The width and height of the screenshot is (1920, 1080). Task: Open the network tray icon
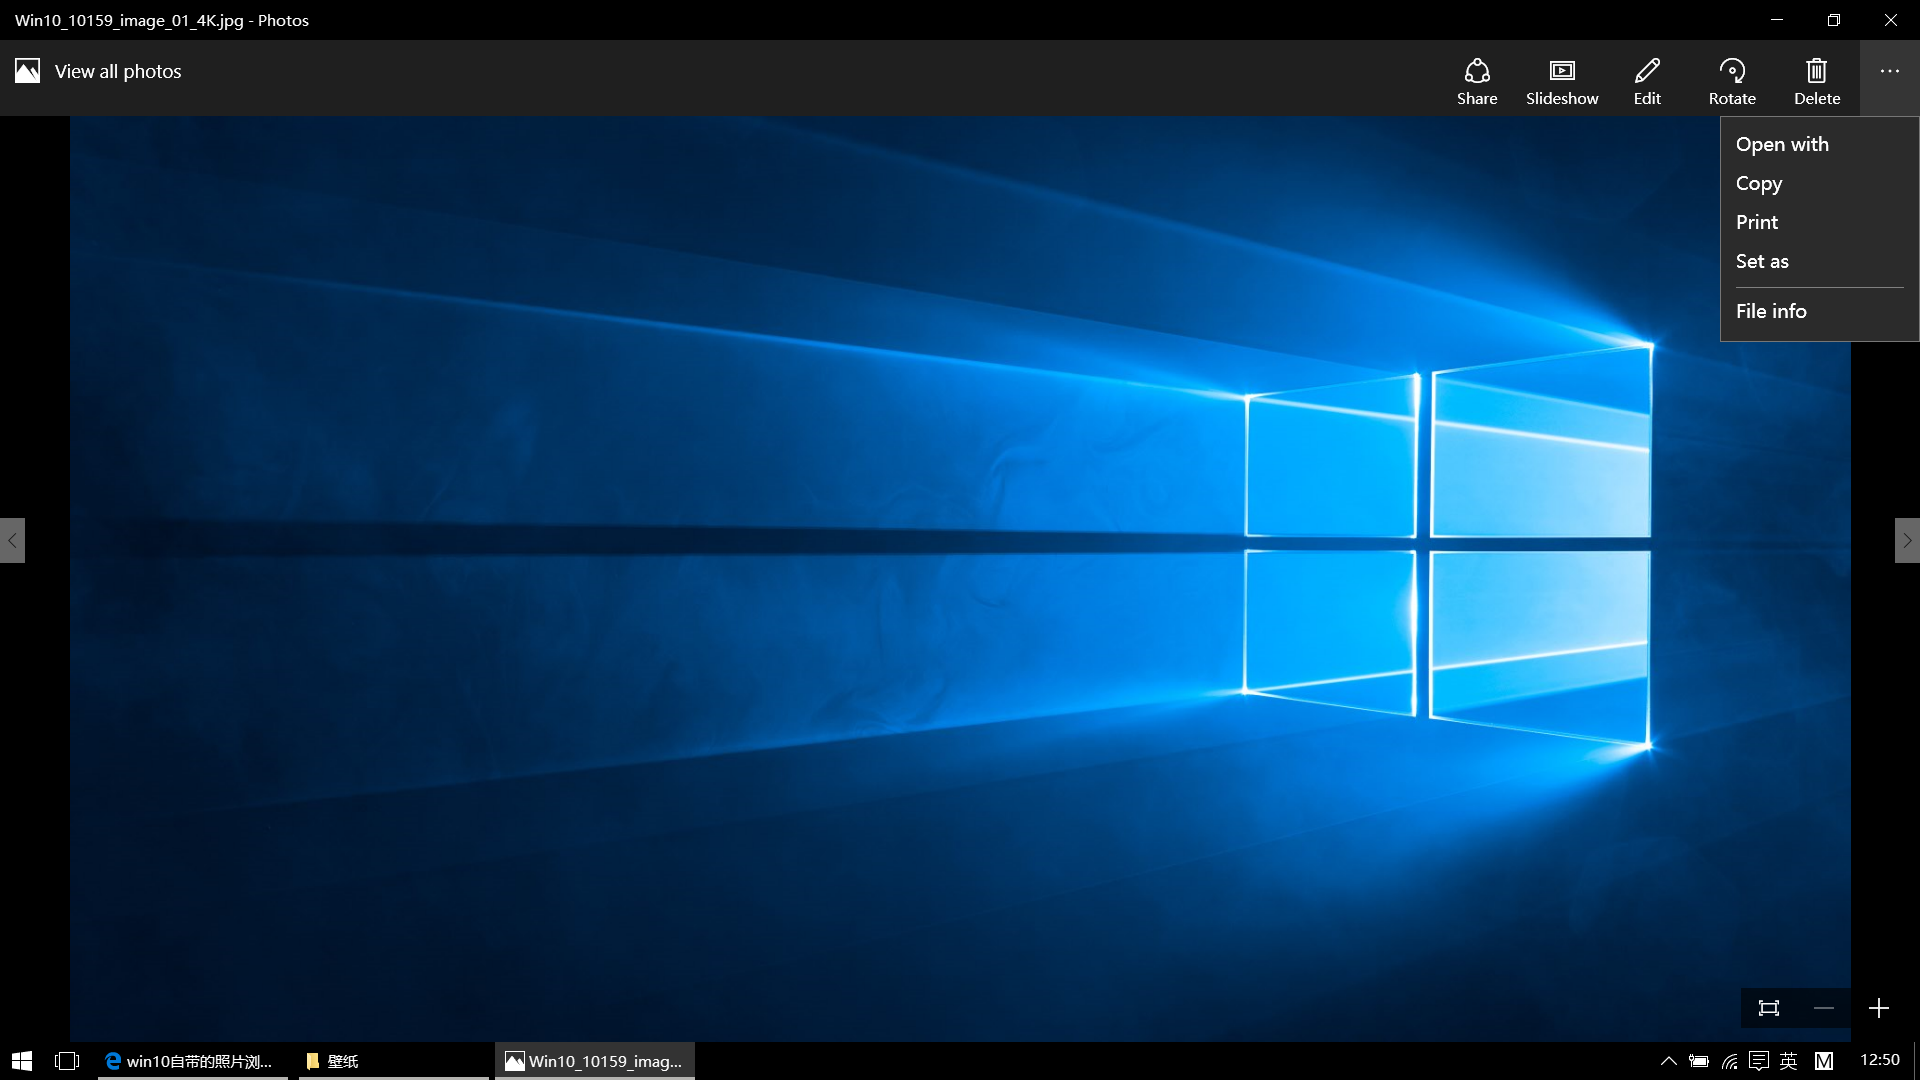[1730, 1061]
